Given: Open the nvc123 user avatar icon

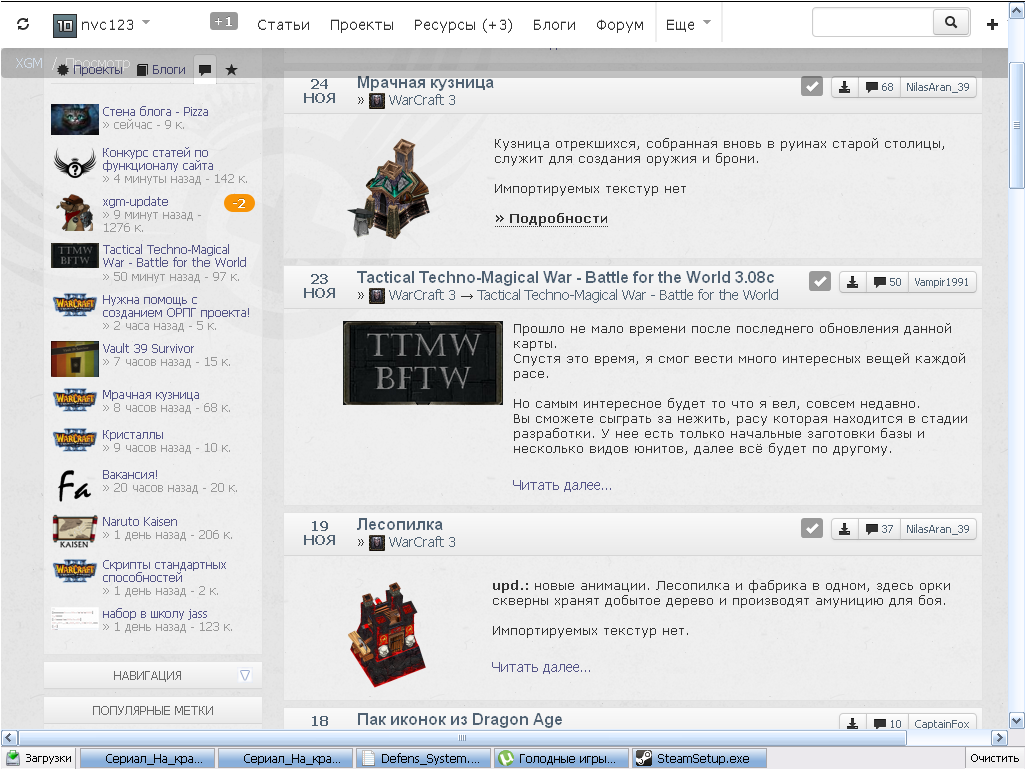Looking at the screenshot, I should [65, 26].
